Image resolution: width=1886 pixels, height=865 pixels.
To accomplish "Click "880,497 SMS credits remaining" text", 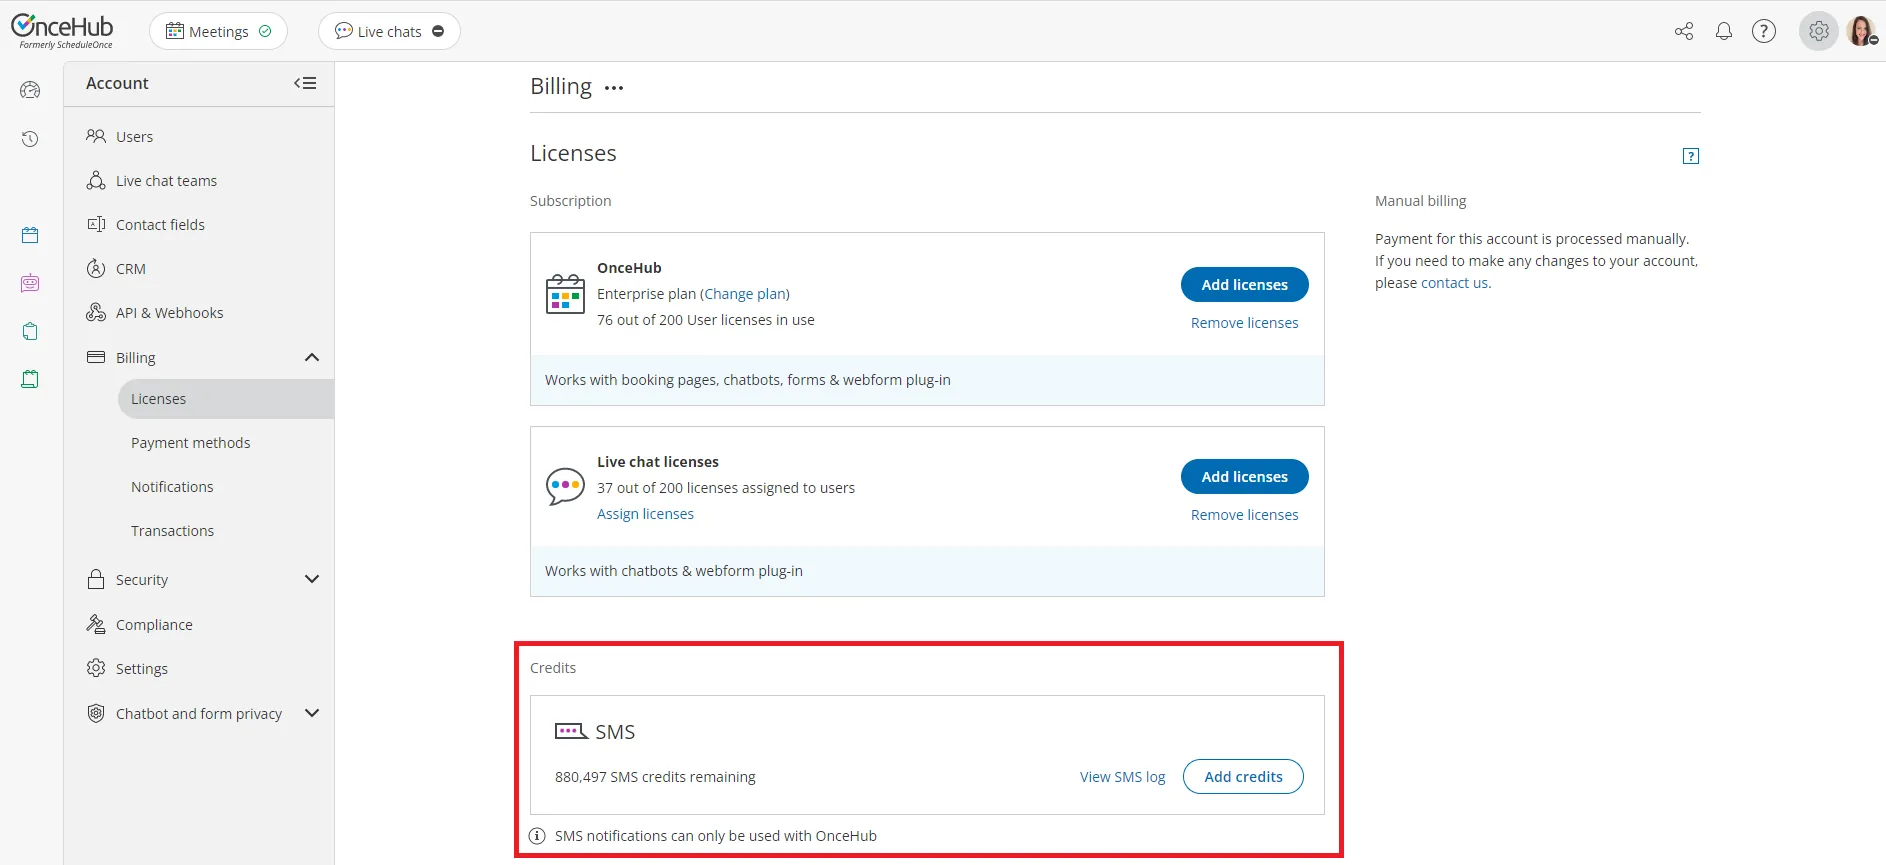I will click(x=655, y=777).
